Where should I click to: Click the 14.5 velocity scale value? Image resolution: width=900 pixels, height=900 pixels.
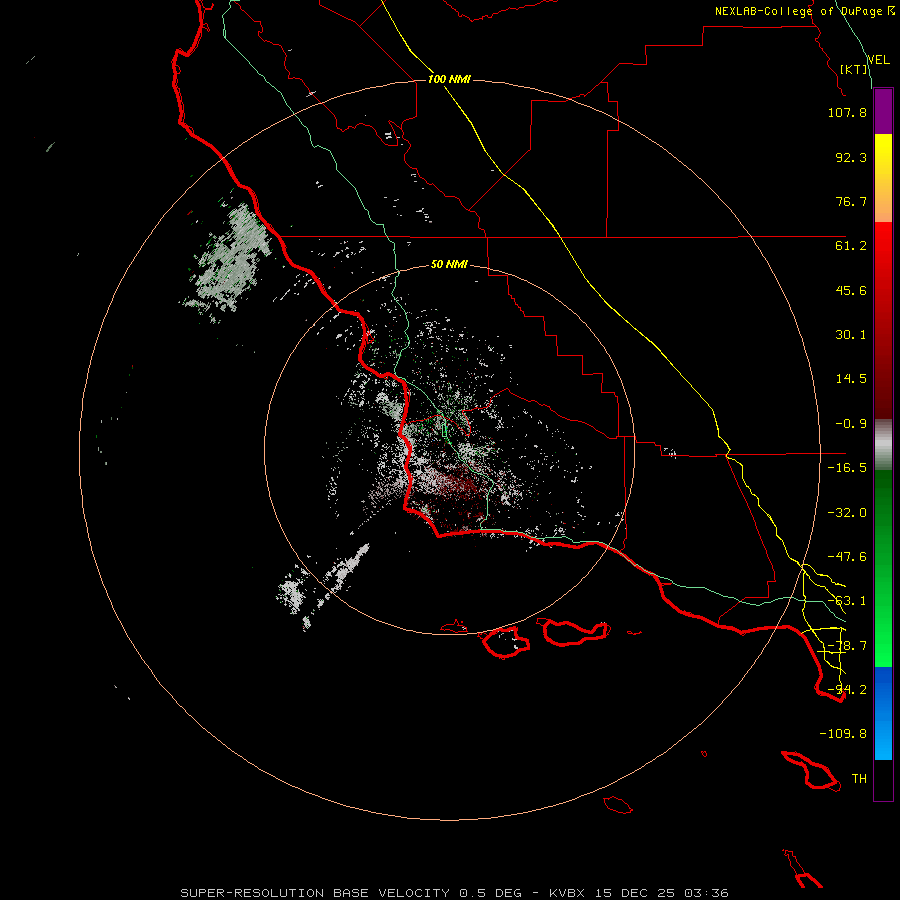point(851,379)
